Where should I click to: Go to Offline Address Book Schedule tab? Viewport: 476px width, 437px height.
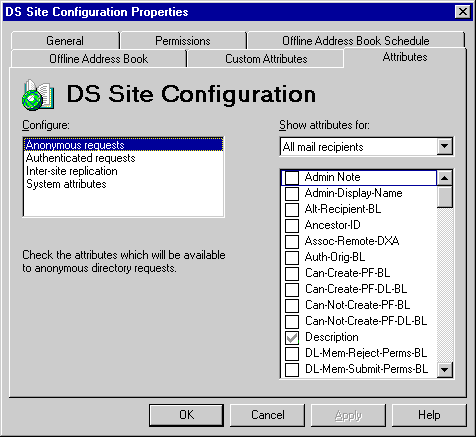356,41
